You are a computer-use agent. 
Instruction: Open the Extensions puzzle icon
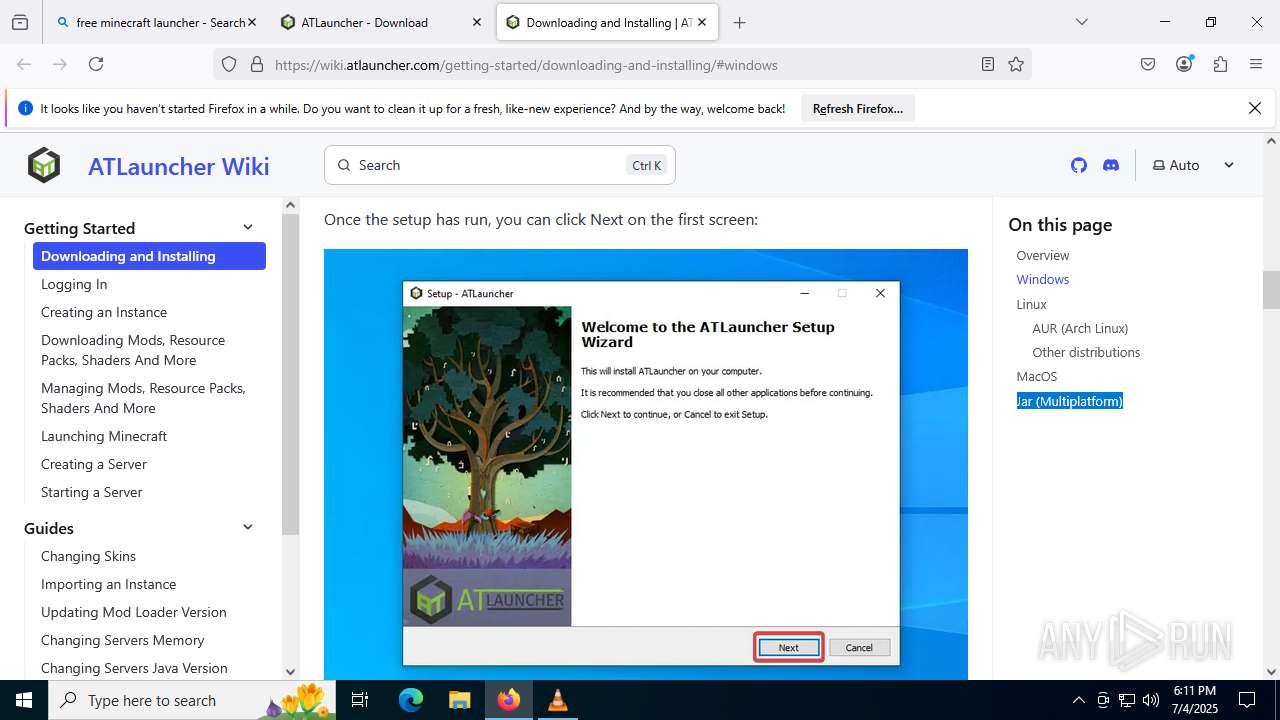1220,64
